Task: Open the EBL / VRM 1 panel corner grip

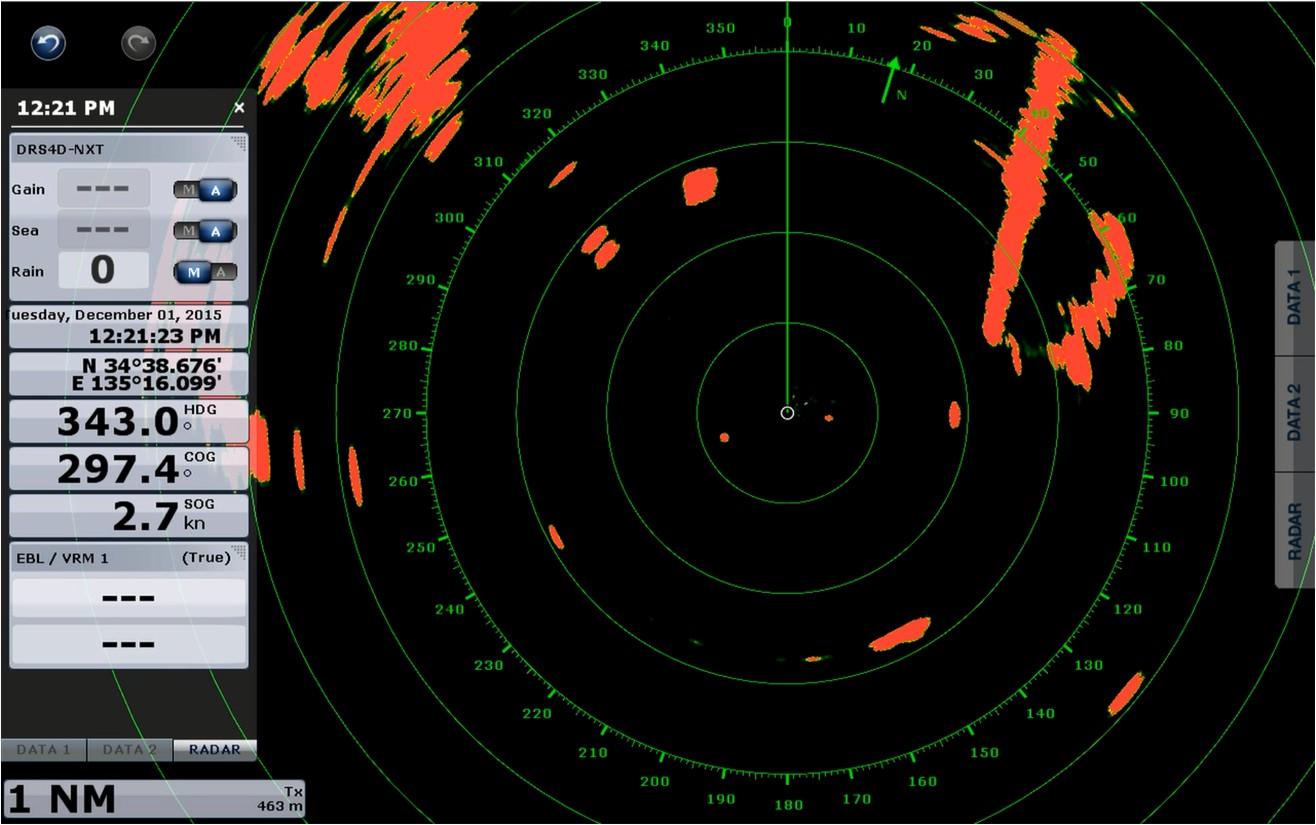Action: click(x=238, y=552)
